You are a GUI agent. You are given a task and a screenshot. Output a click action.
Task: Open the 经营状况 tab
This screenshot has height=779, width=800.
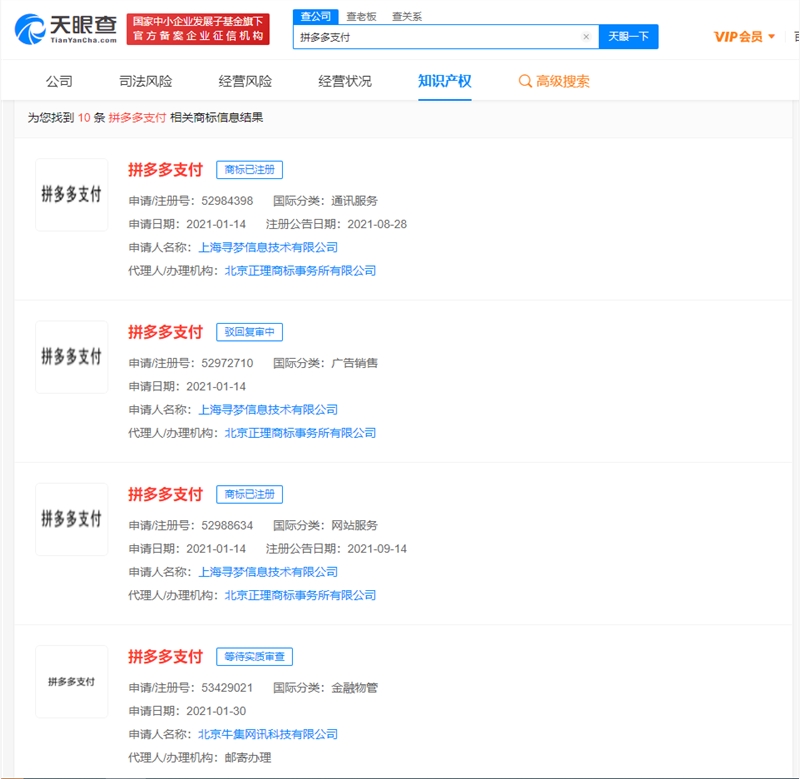[x=345, y=81]
